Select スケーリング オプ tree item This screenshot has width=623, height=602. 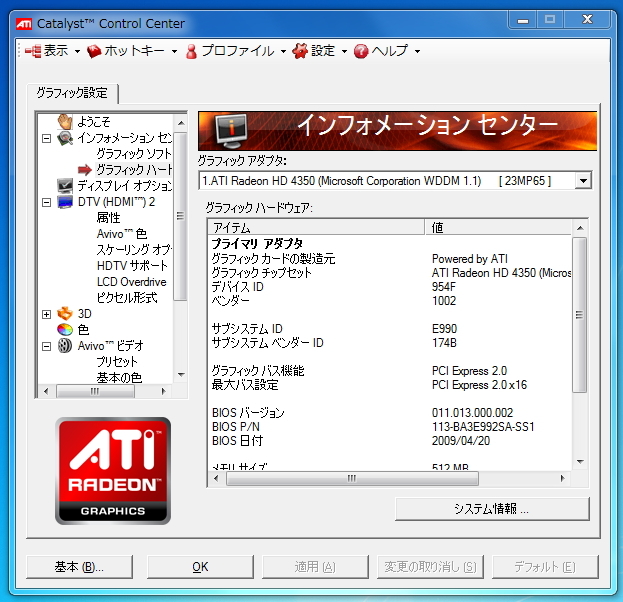click(x=134, y=250)
